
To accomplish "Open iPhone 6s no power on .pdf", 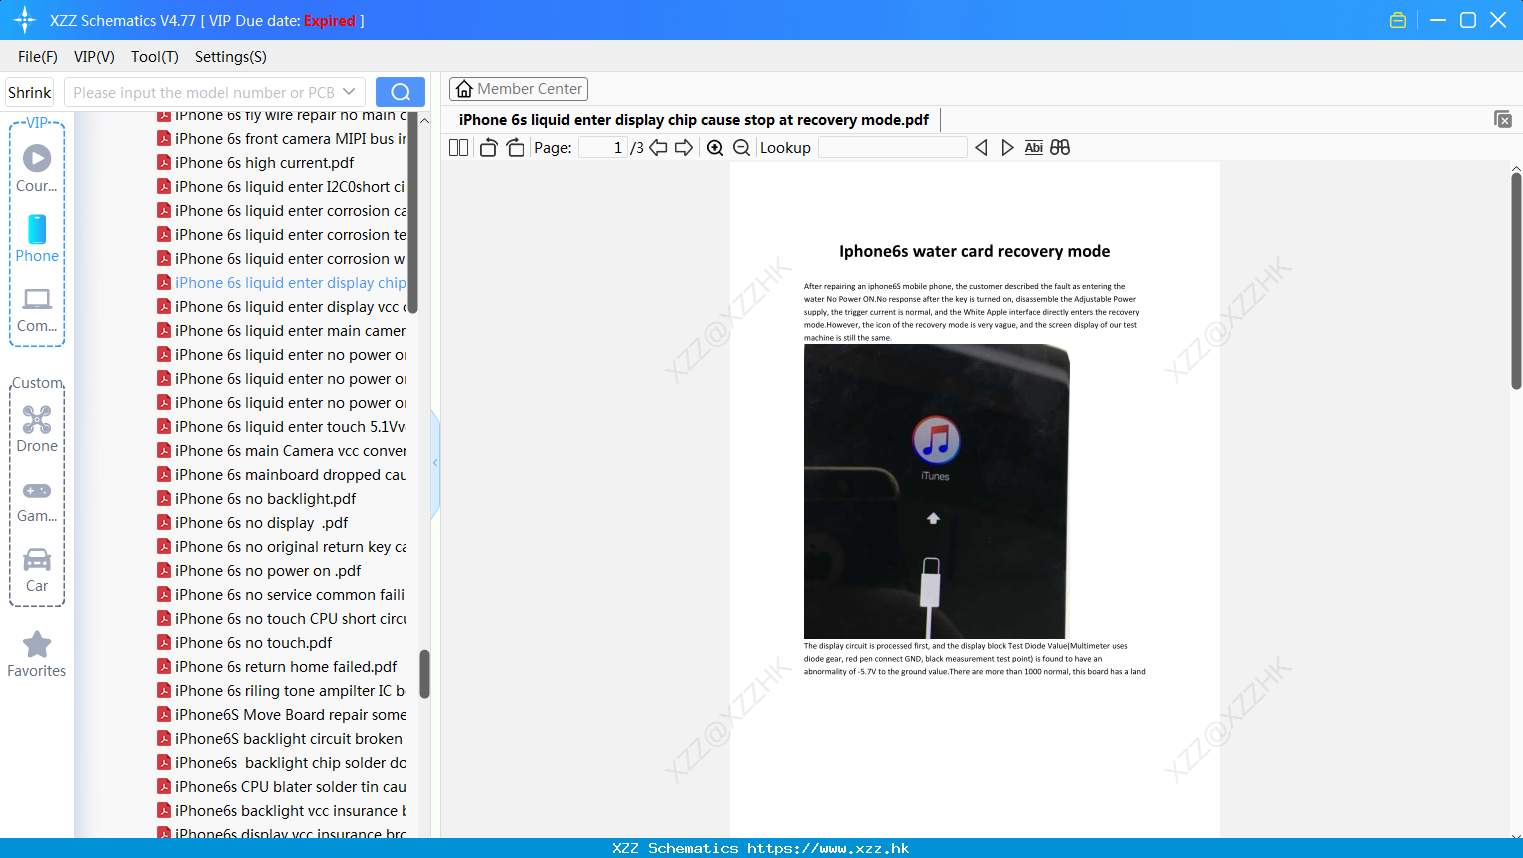I will (x=260, y=571).
